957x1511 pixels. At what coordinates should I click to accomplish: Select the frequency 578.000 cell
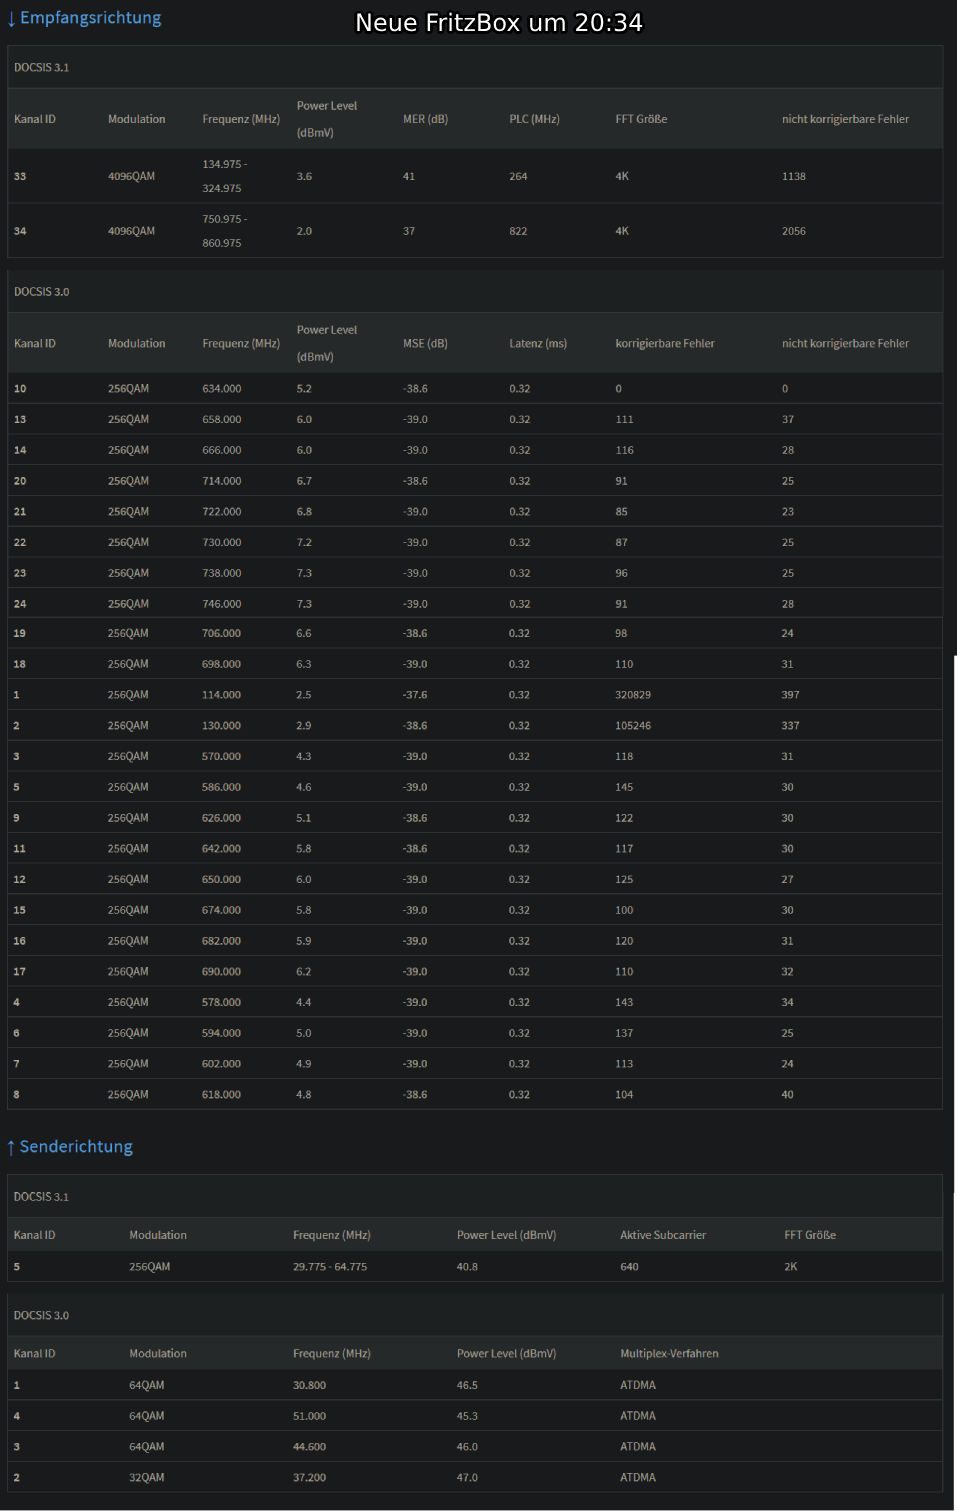pyautogui.click(x=222, y=1003)
